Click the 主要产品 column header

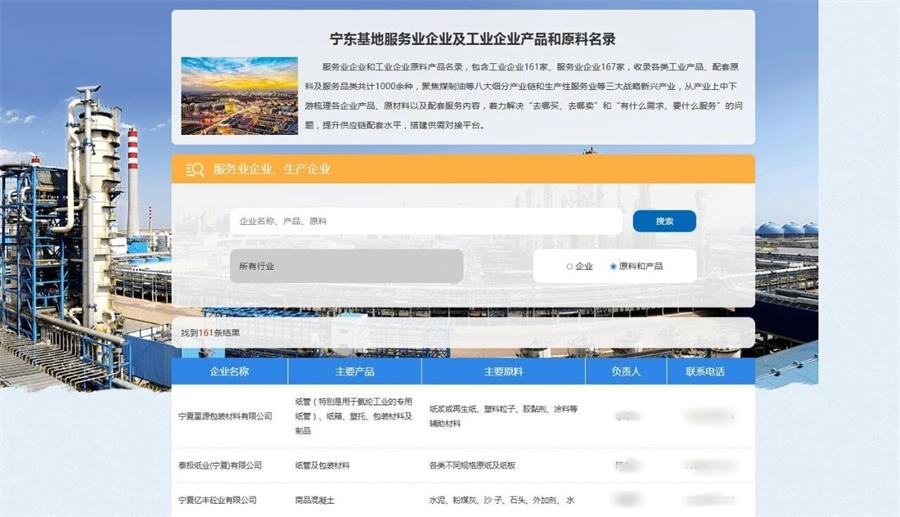[355, 371]
